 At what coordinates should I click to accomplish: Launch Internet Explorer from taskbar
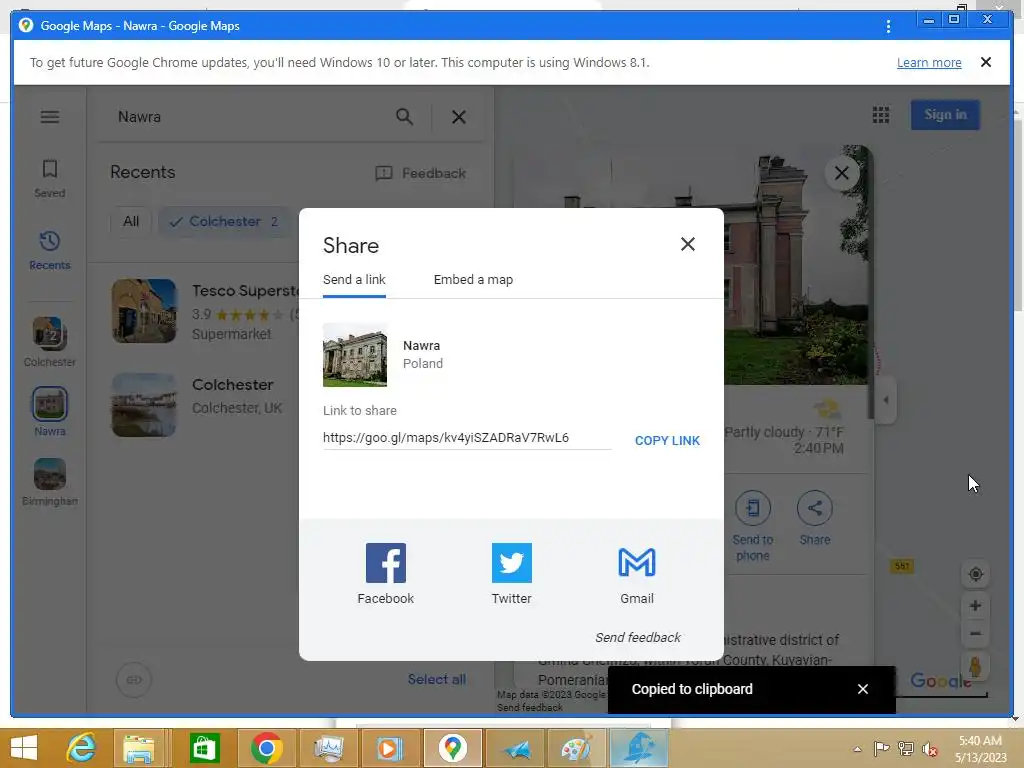[x=81, y=748]
